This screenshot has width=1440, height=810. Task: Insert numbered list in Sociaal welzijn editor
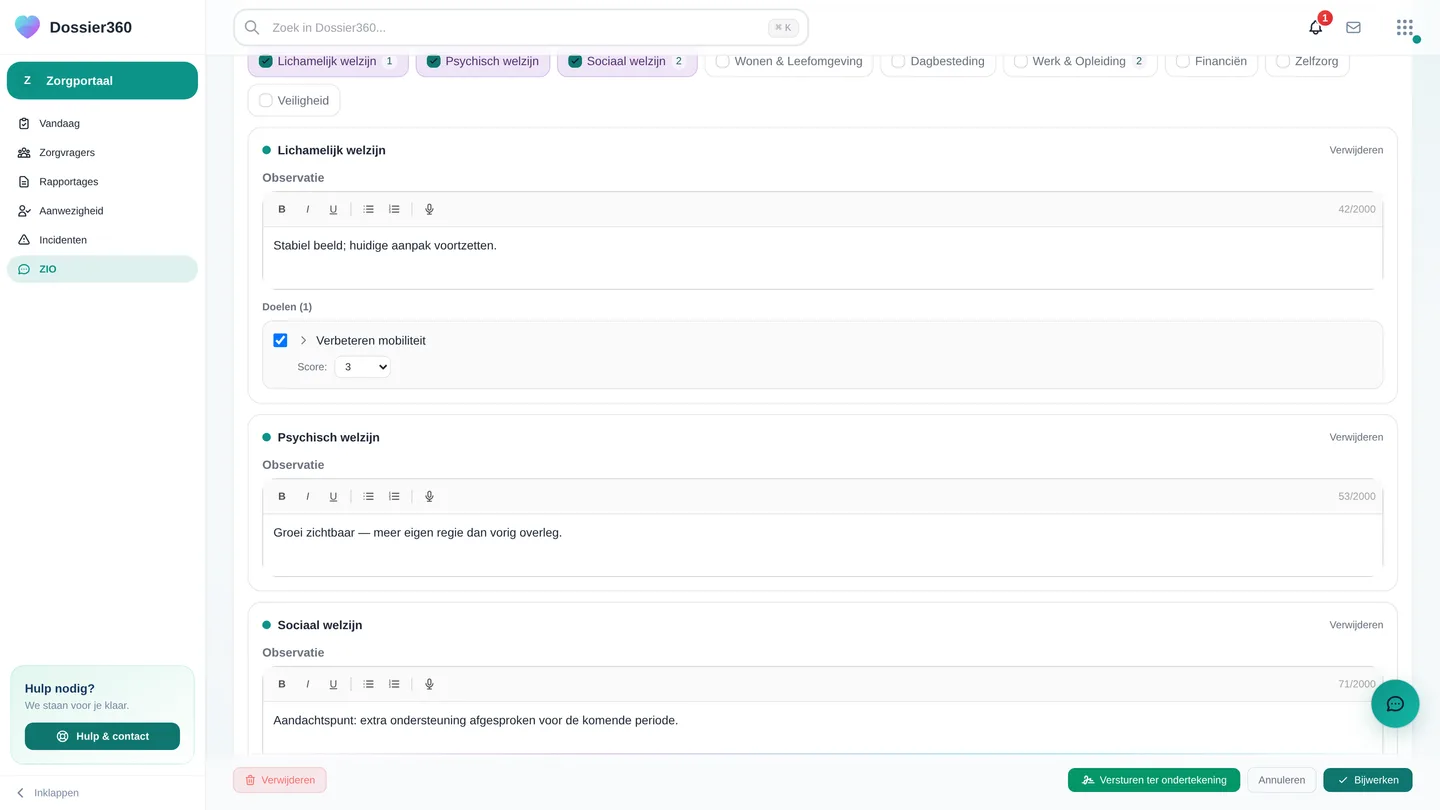point(394,684)
